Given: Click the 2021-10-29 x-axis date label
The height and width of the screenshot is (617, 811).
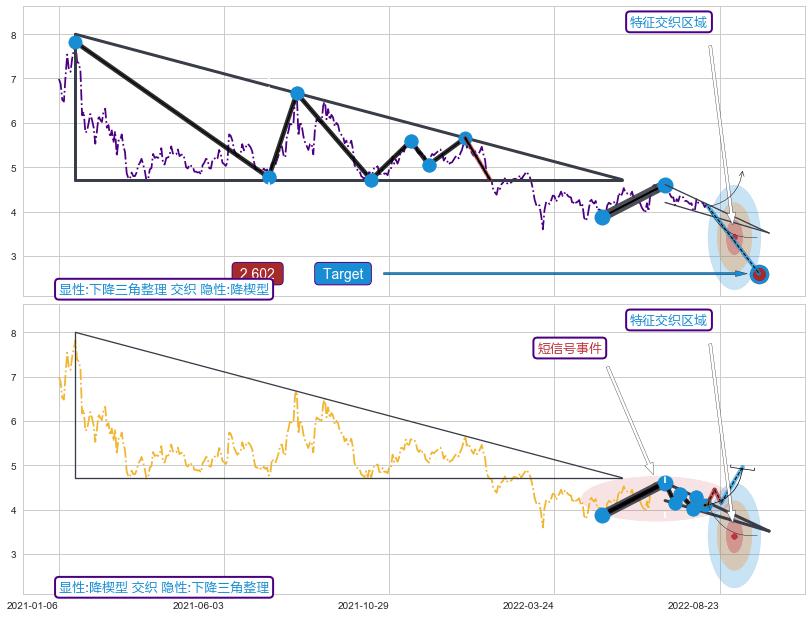Looking at the screenshot, I should point(362,605).
